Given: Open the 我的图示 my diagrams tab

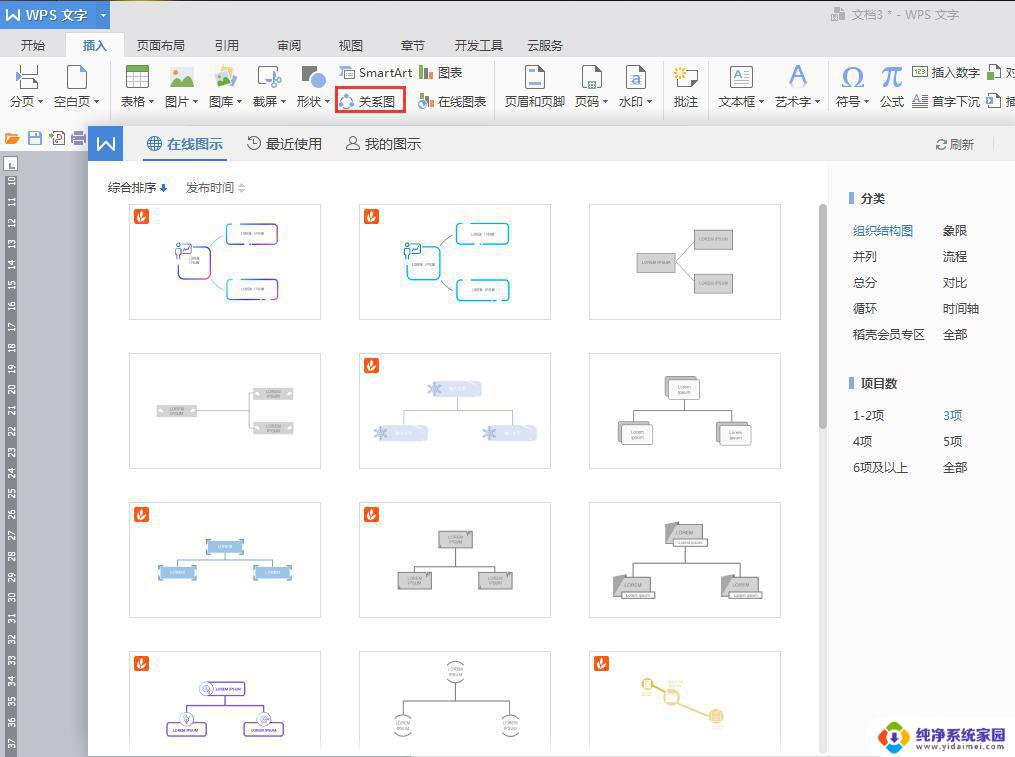Looking at the screenshot, I should click(x=384, y=144).
